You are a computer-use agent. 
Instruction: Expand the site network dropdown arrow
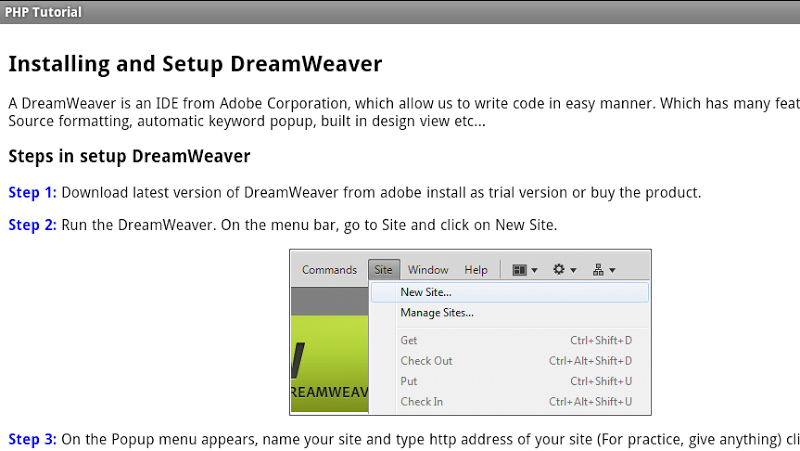pyautogui.click(x=612, y=270)
